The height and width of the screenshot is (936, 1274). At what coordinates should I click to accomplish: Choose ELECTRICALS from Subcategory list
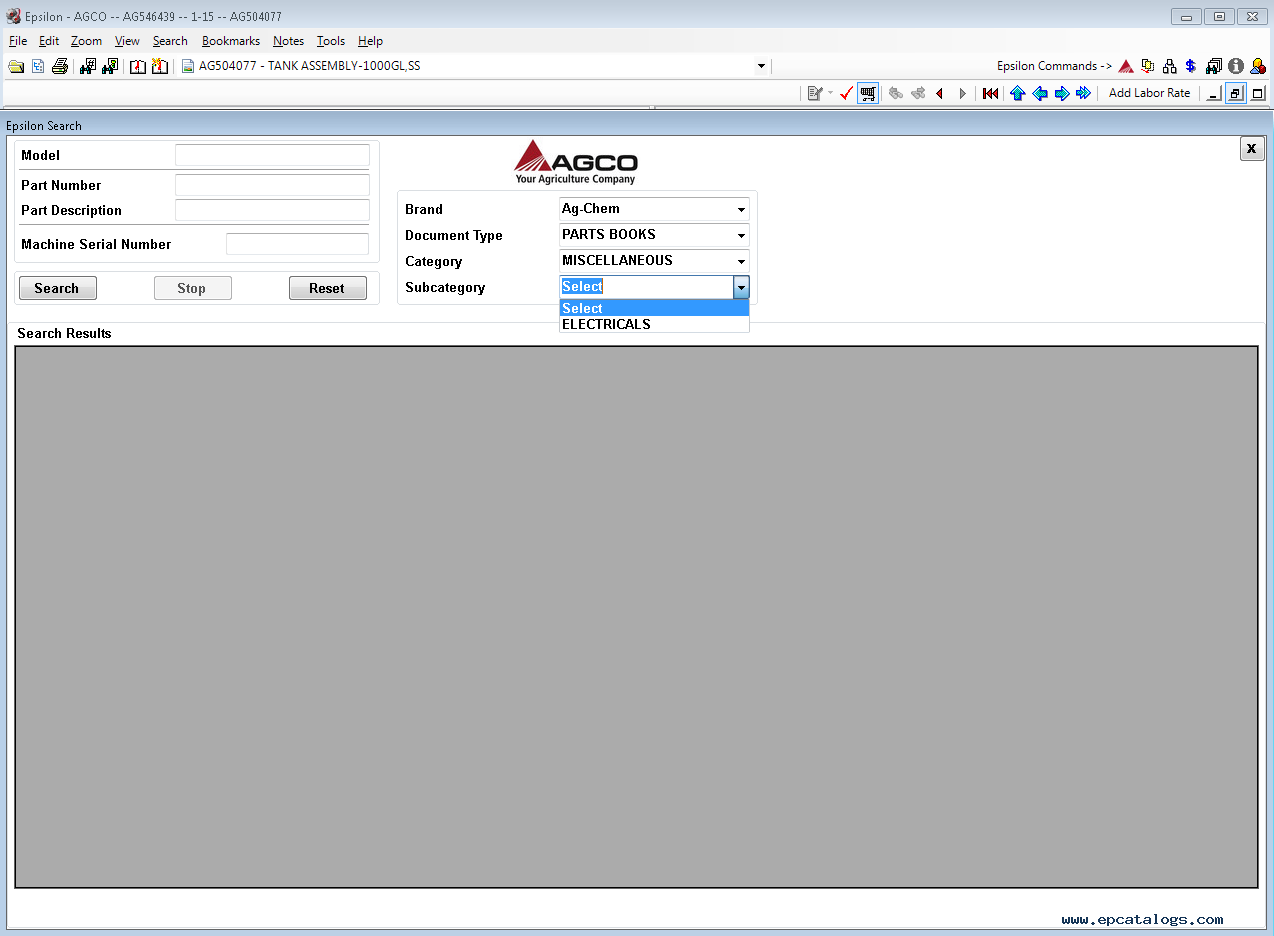click(x=654, y=324)
